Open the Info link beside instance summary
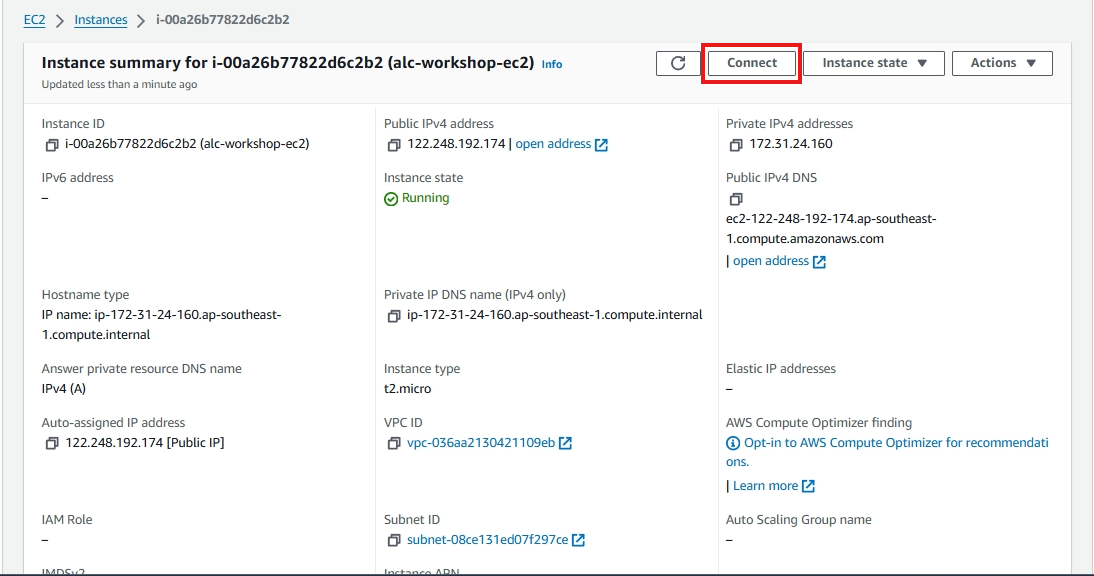Screen dimensions: 1094x576 [x=552, y=64]
